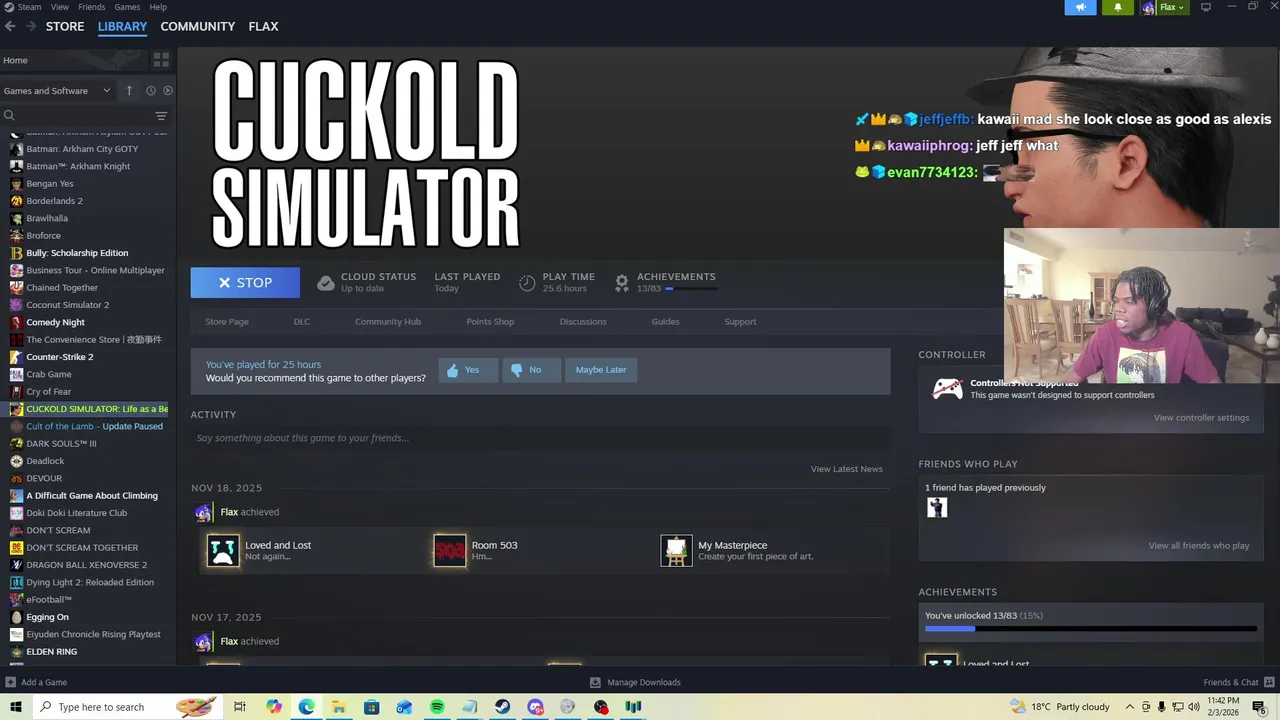Screen dimensions: 1280x720
Task: Click achievements 13/83 progress bar in header
Action: click(692, 289)
